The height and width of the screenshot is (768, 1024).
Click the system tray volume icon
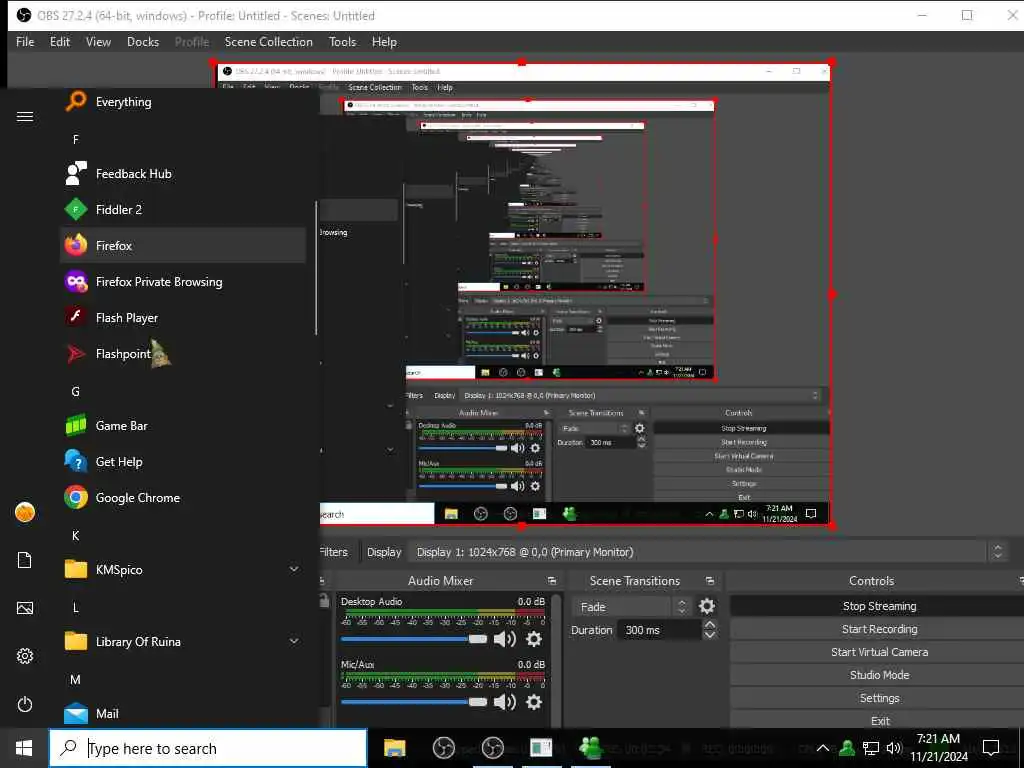(894, 748)
